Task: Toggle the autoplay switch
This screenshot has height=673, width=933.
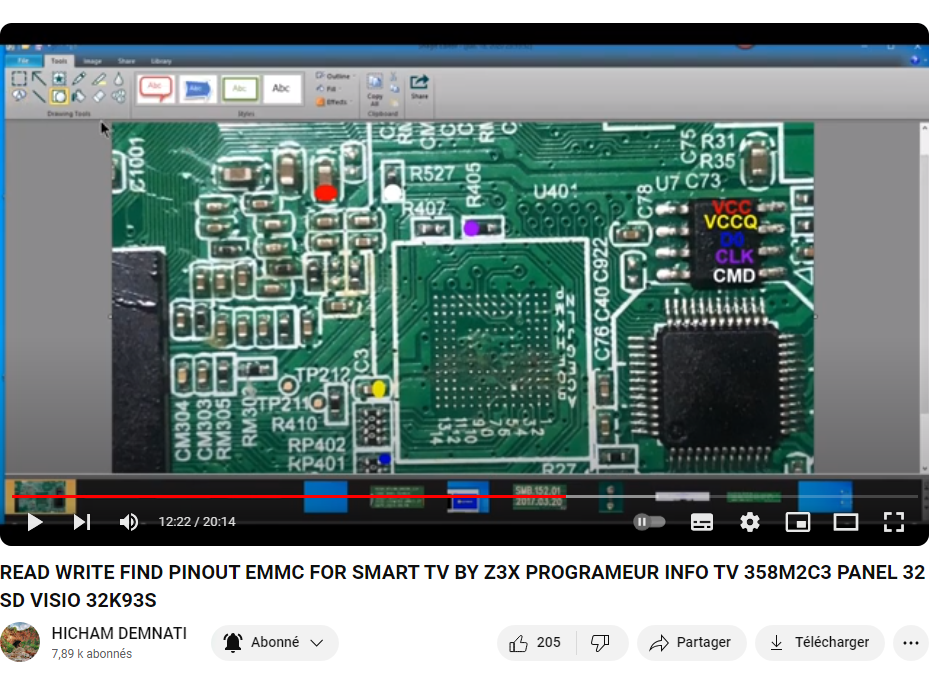Action: [649, 522]
